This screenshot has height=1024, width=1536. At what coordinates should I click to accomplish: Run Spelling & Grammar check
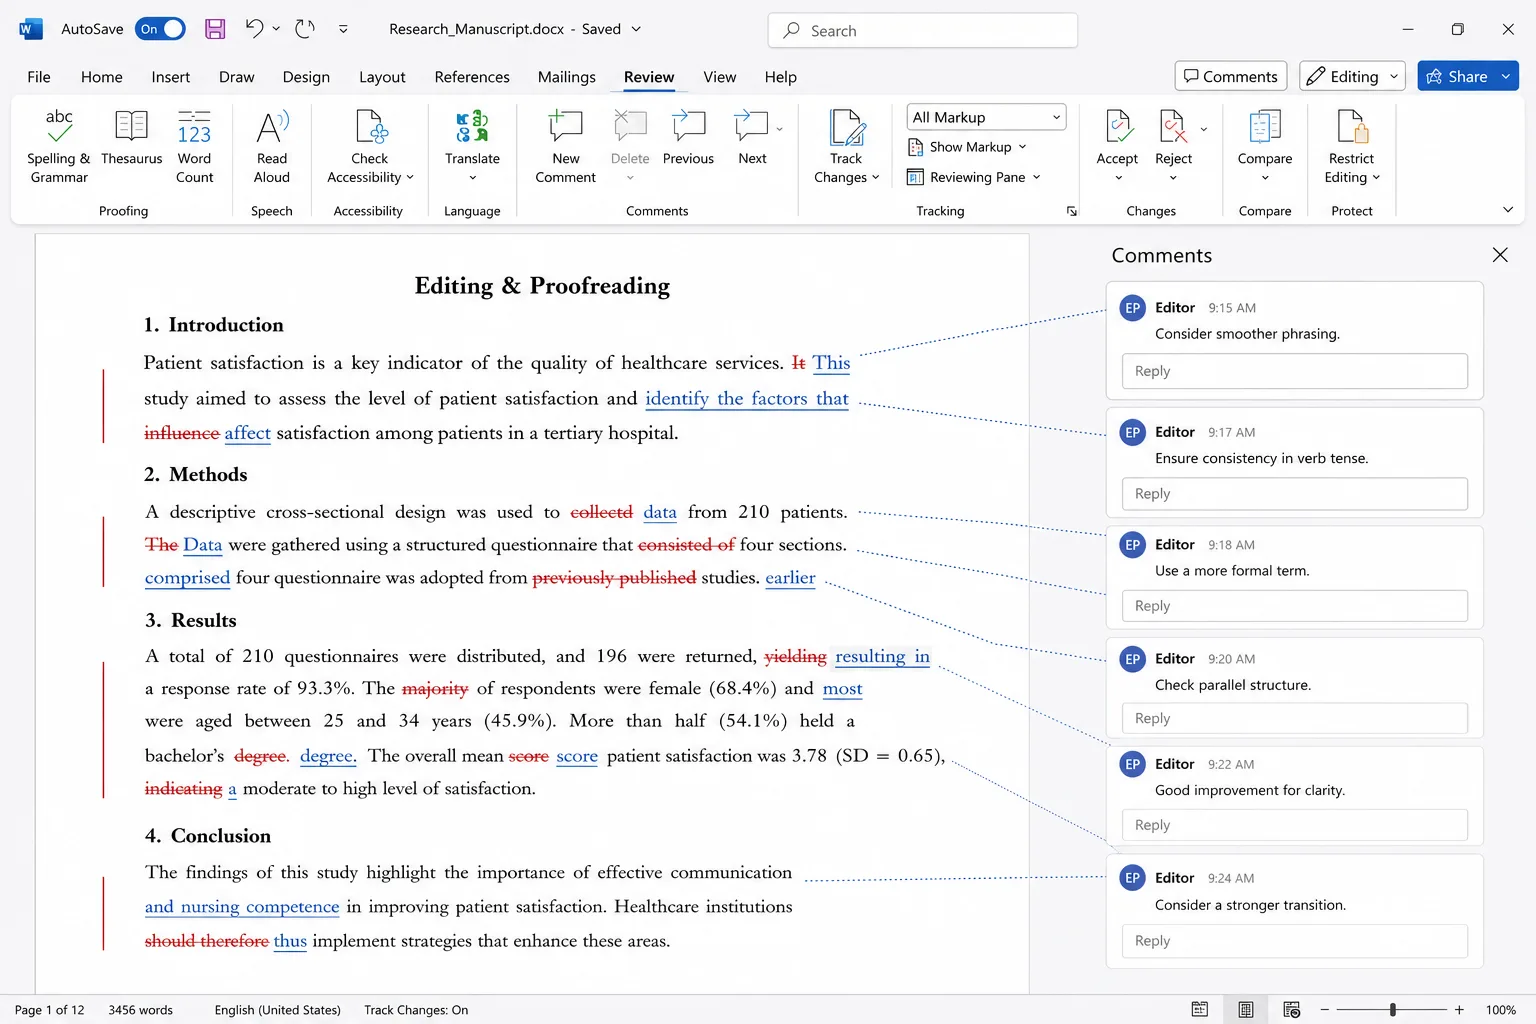(58, 146)
